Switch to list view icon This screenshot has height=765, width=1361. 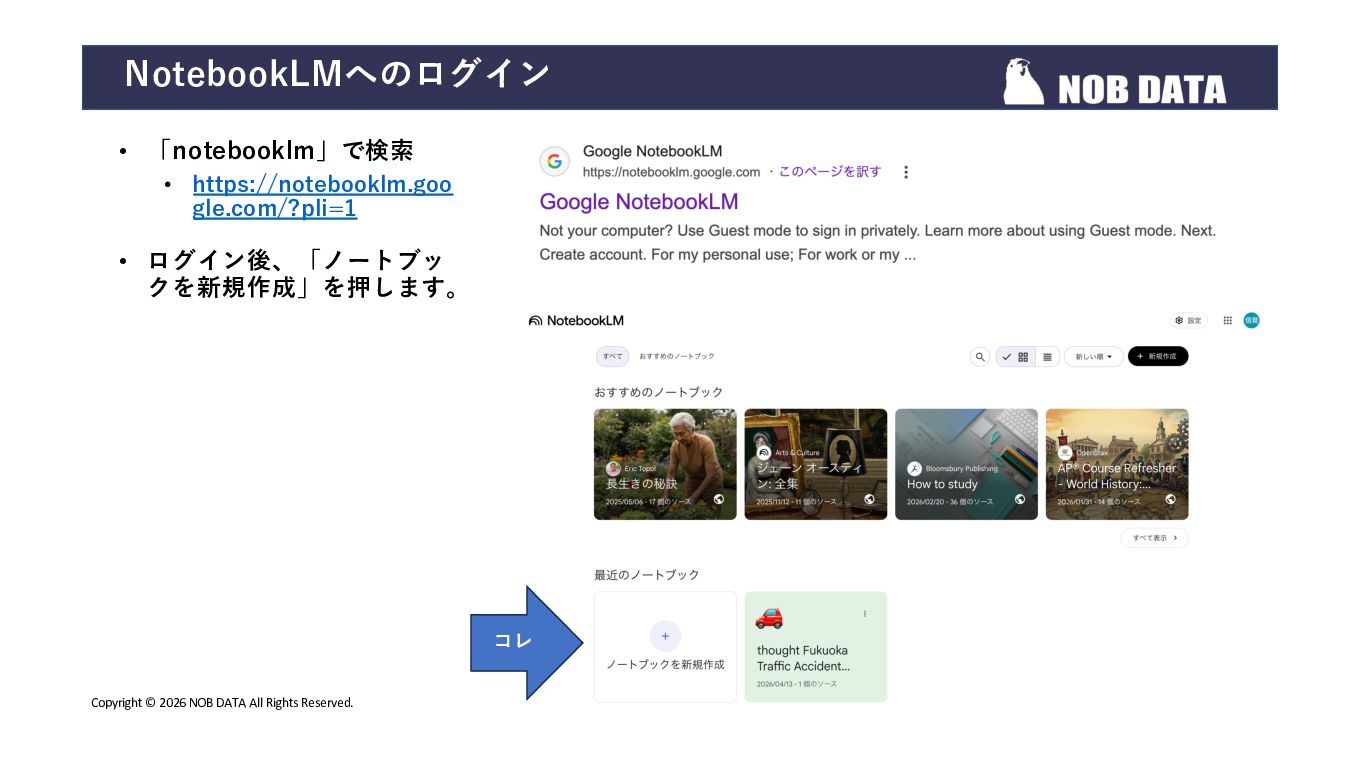point(1047,357)
